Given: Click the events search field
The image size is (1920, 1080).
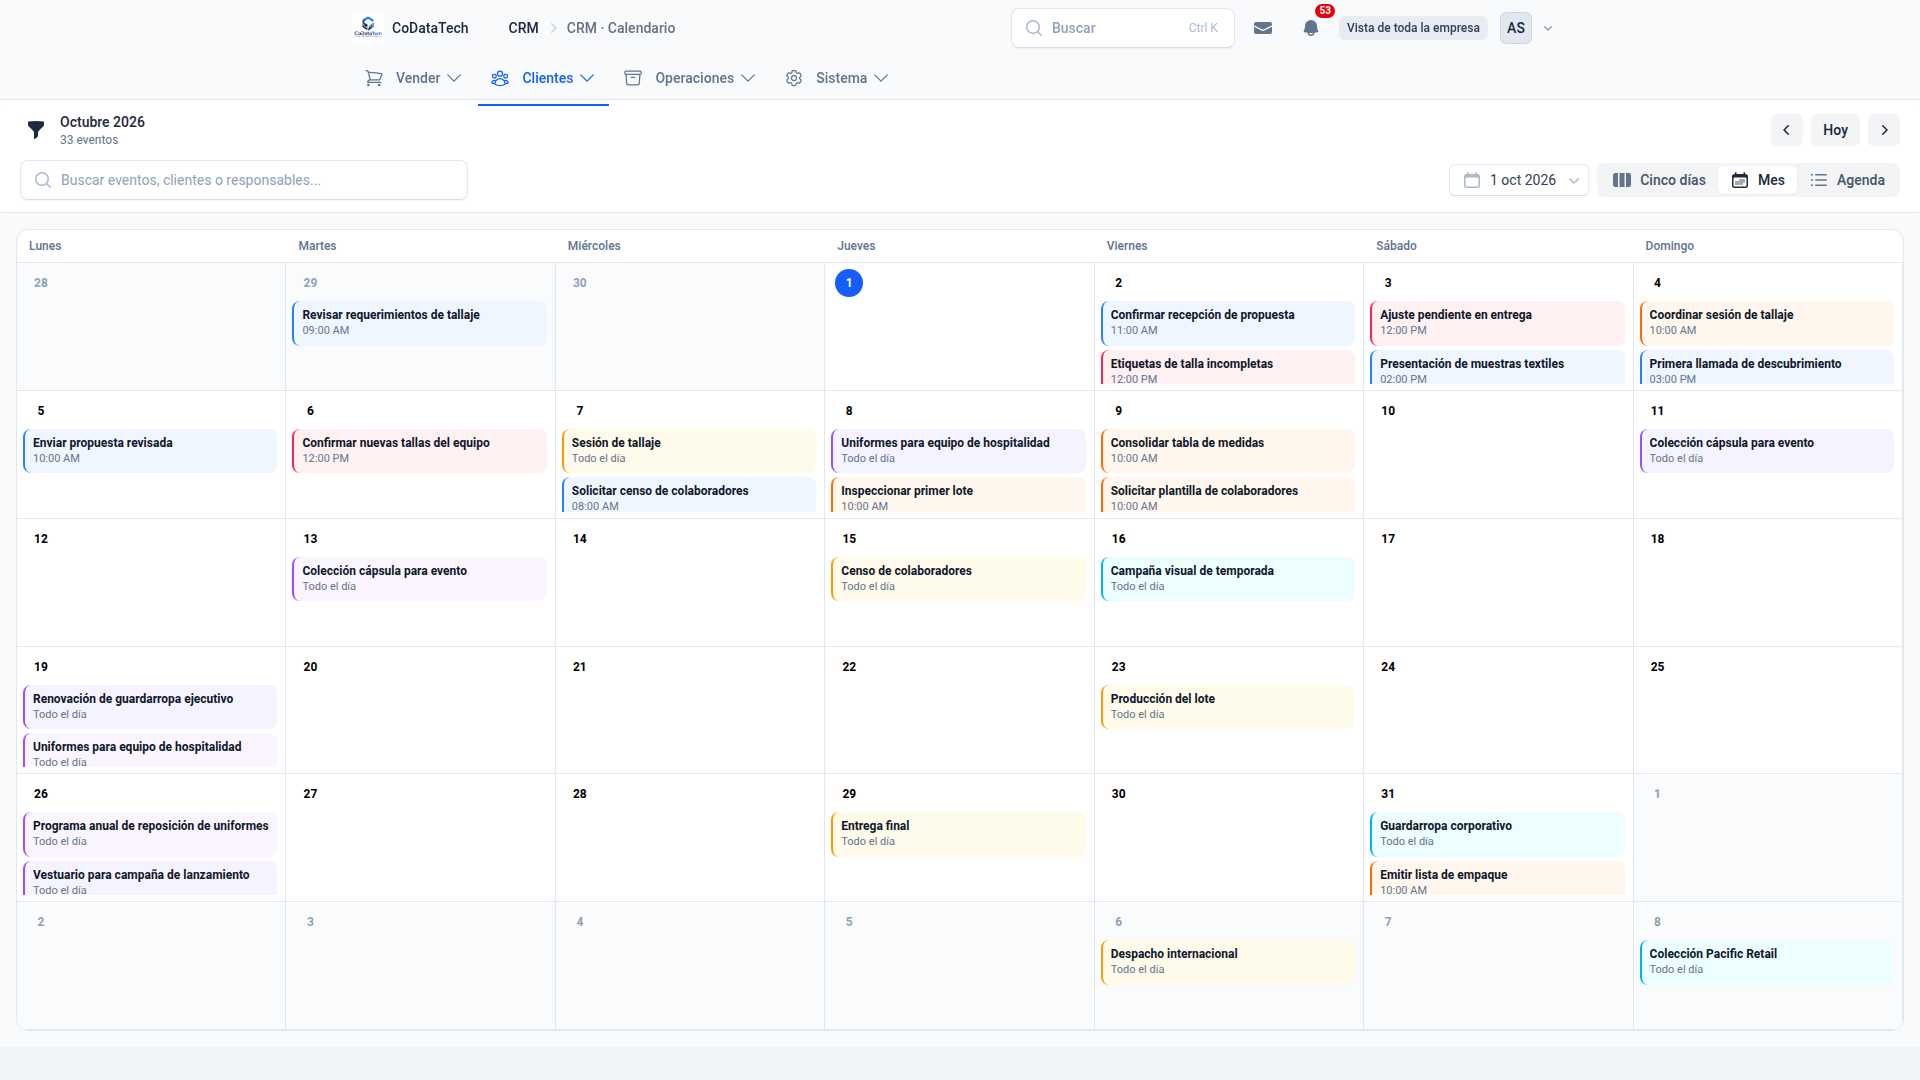Looking at the screenshot, I should pos(244,180).
